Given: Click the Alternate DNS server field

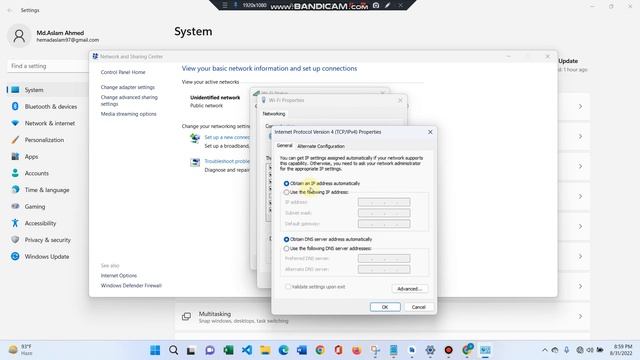Looking at the screenshot, I should (384, 269).
